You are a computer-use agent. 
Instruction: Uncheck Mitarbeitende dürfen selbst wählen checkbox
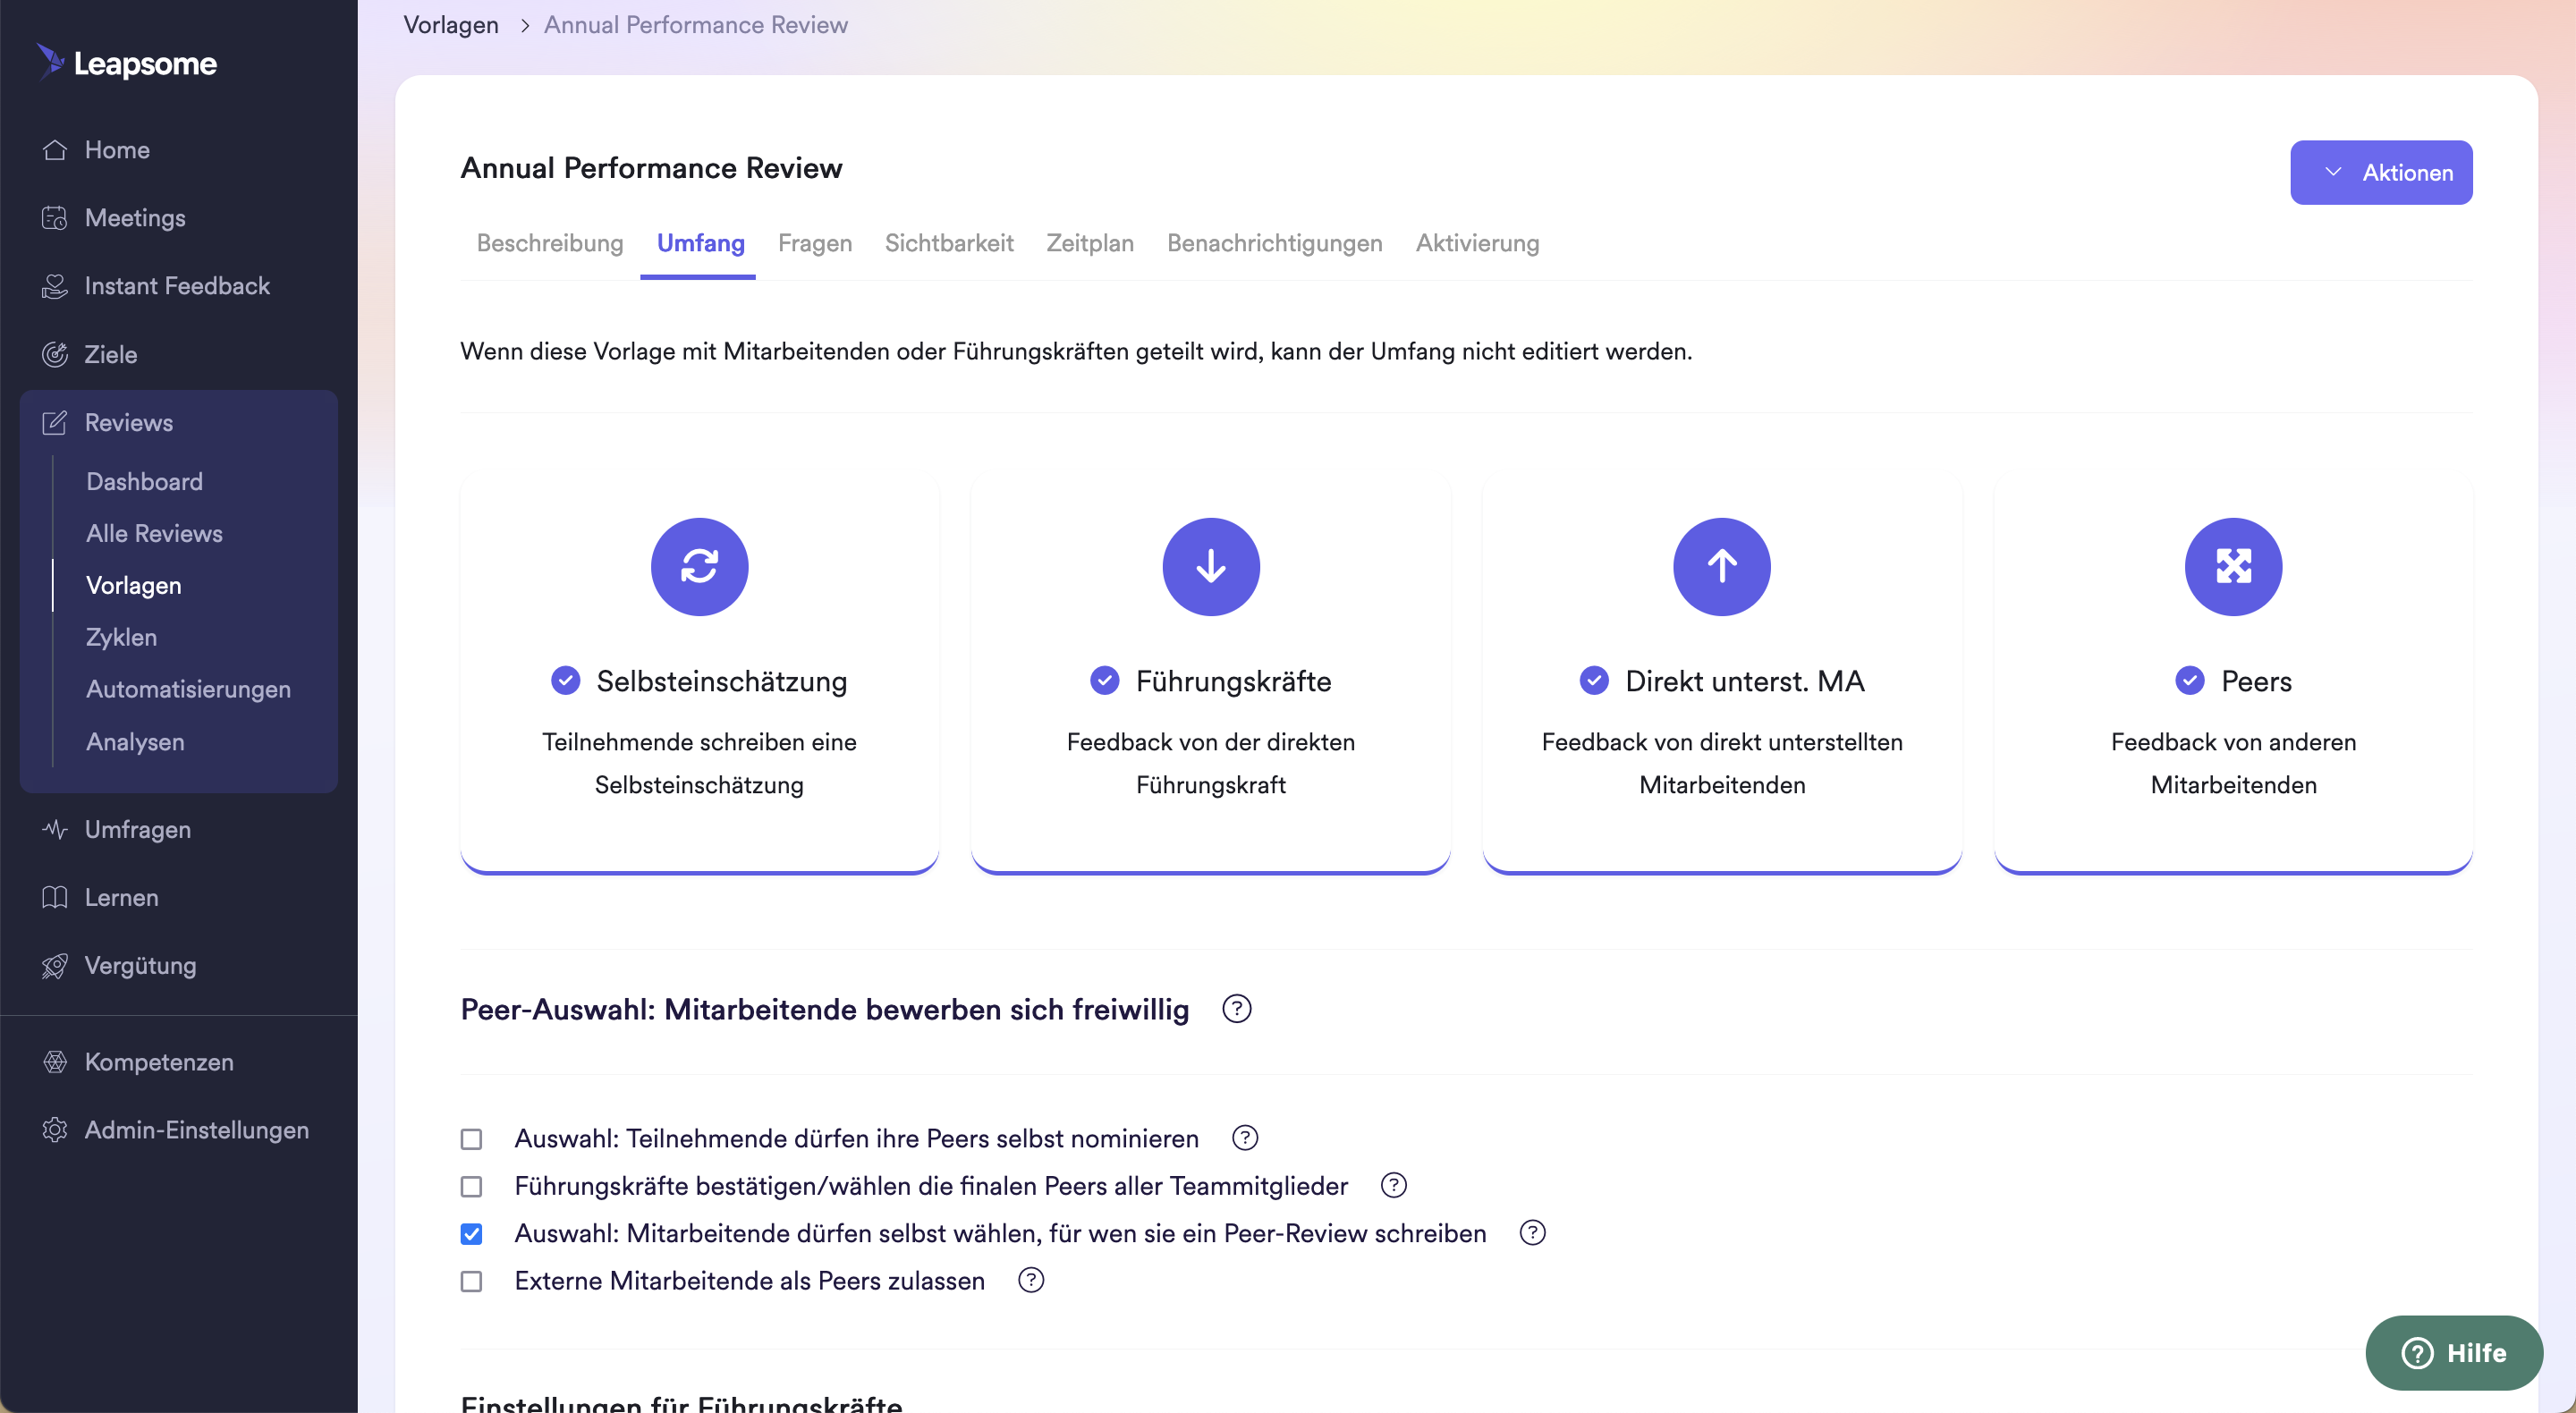(471, 1234)
